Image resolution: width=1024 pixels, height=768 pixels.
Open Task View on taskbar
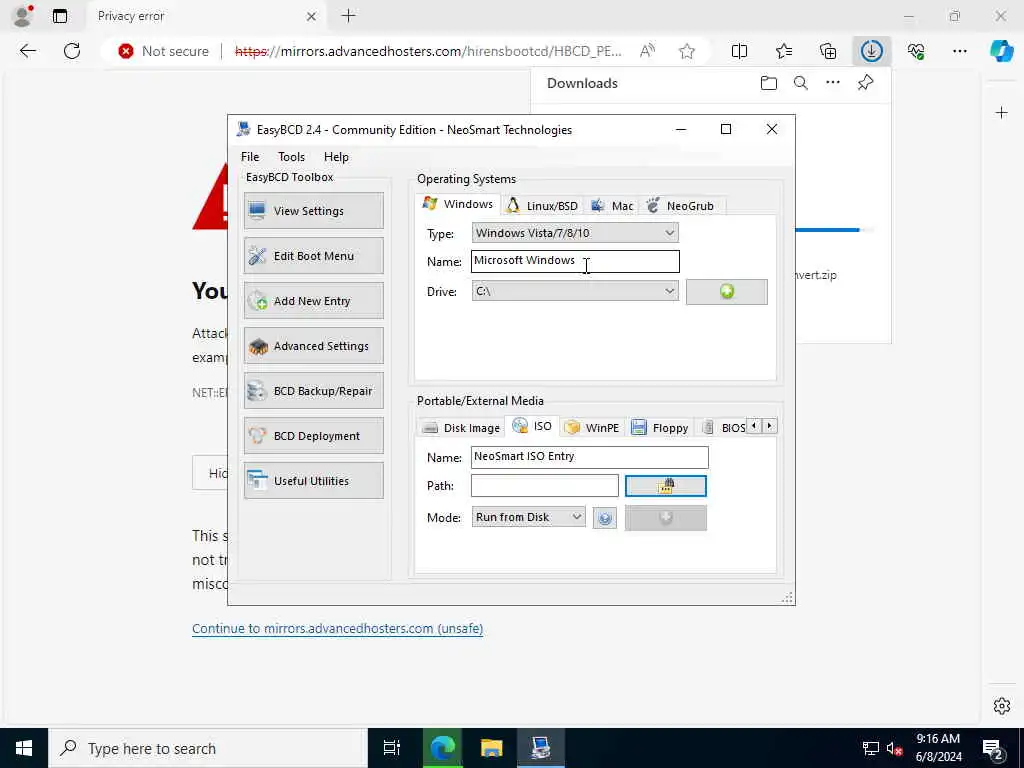[391, 748]
